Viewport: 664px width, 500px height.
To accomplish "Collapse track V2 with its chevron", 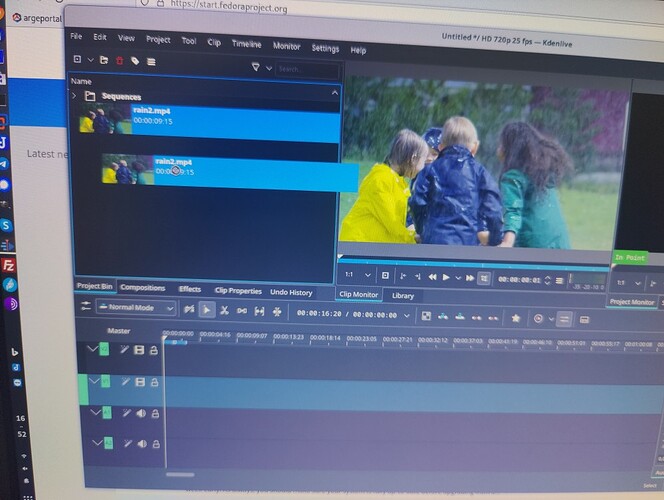I will click(92, 348).
